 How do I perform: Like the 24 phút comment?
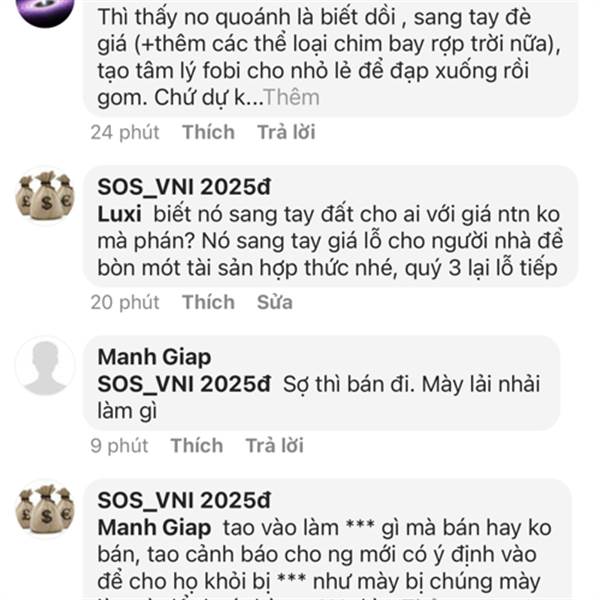pyautogui.click(x=208, y=132)
